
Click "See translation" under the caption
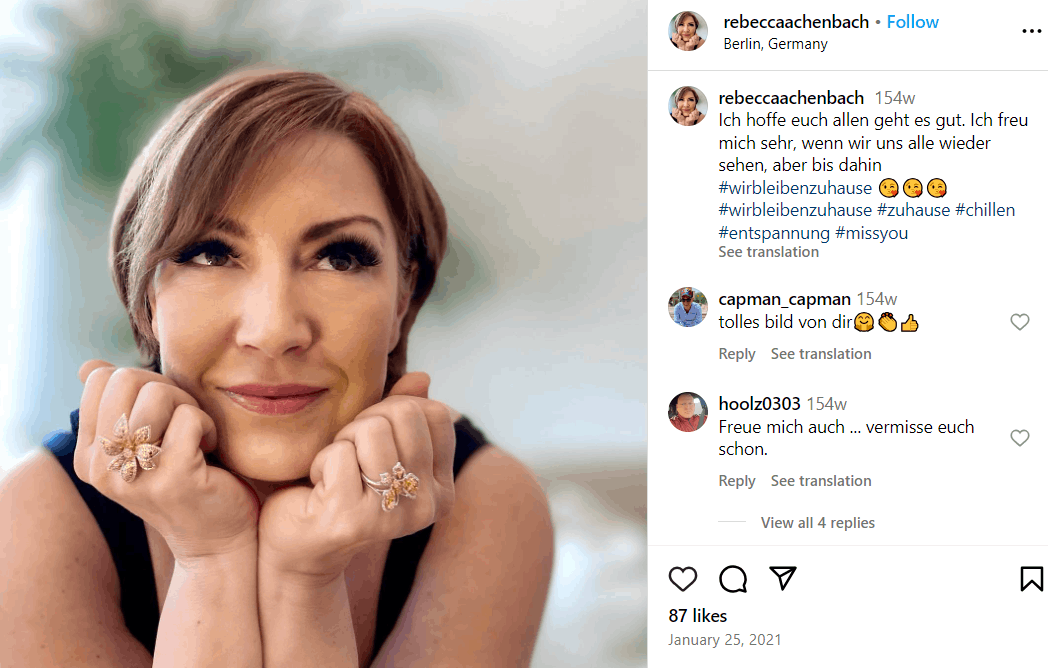(x=768, y=251)
